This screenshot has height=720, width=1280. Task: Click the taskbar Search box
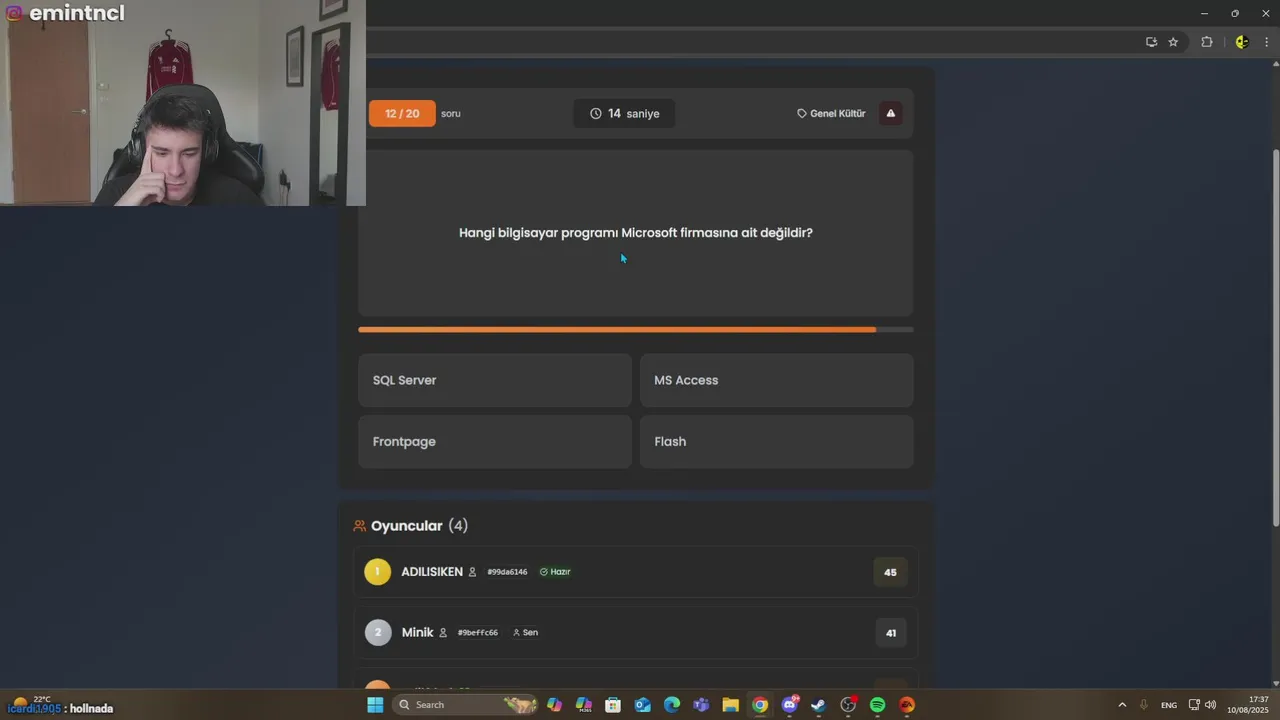[x=466, y=705]
